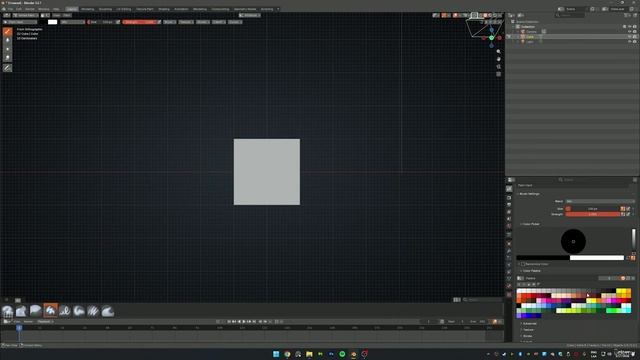The height and width of the screenshot is (360, 640).
Task: Click the pan hand gizmo icon
Action: (498, 59)
